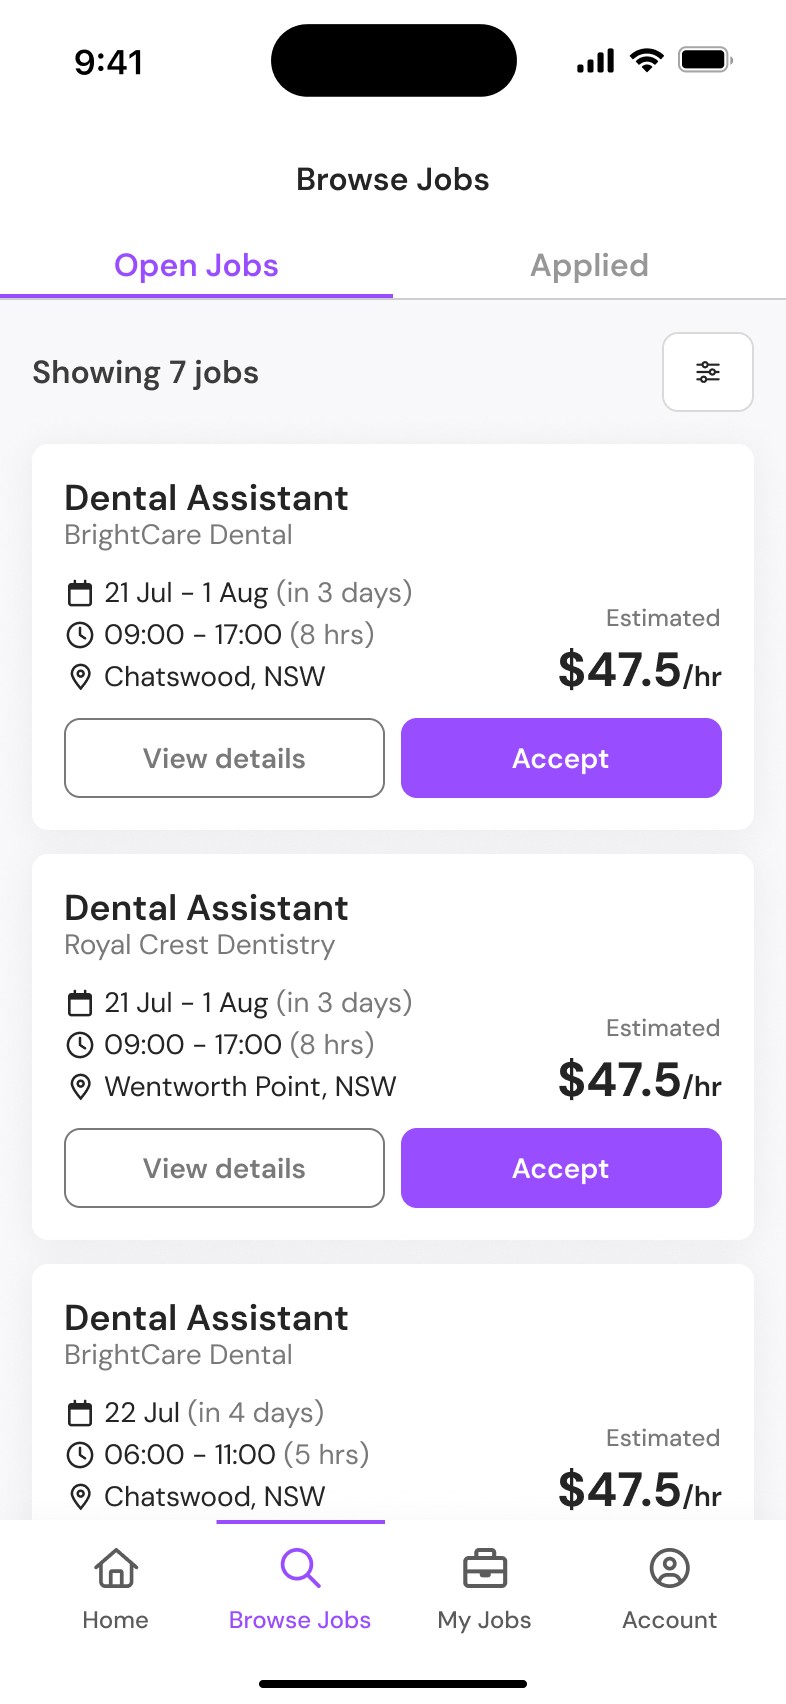The height and width of the screenshot is (1704, 786).
Task: Tap the Browse Jobs magnifier icon
Action: 300,1568
